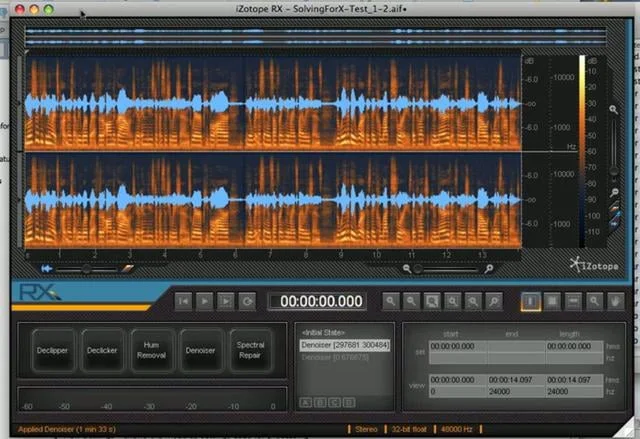Click the rewind to start transport button
The height and width of the screenshot is (439, 640).
click(x=183, y=301)
